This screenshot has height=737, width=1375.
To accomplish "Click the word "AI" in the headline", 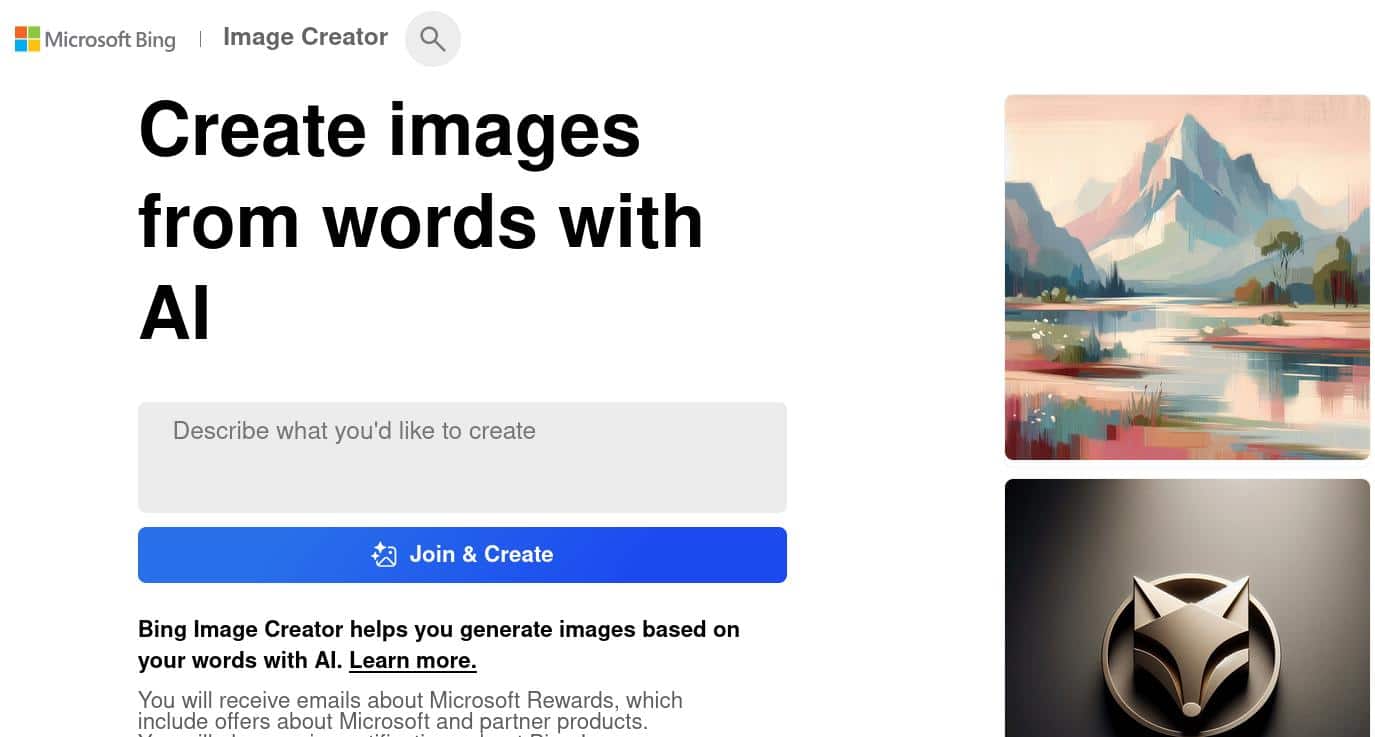I will [x=175, y=312].
